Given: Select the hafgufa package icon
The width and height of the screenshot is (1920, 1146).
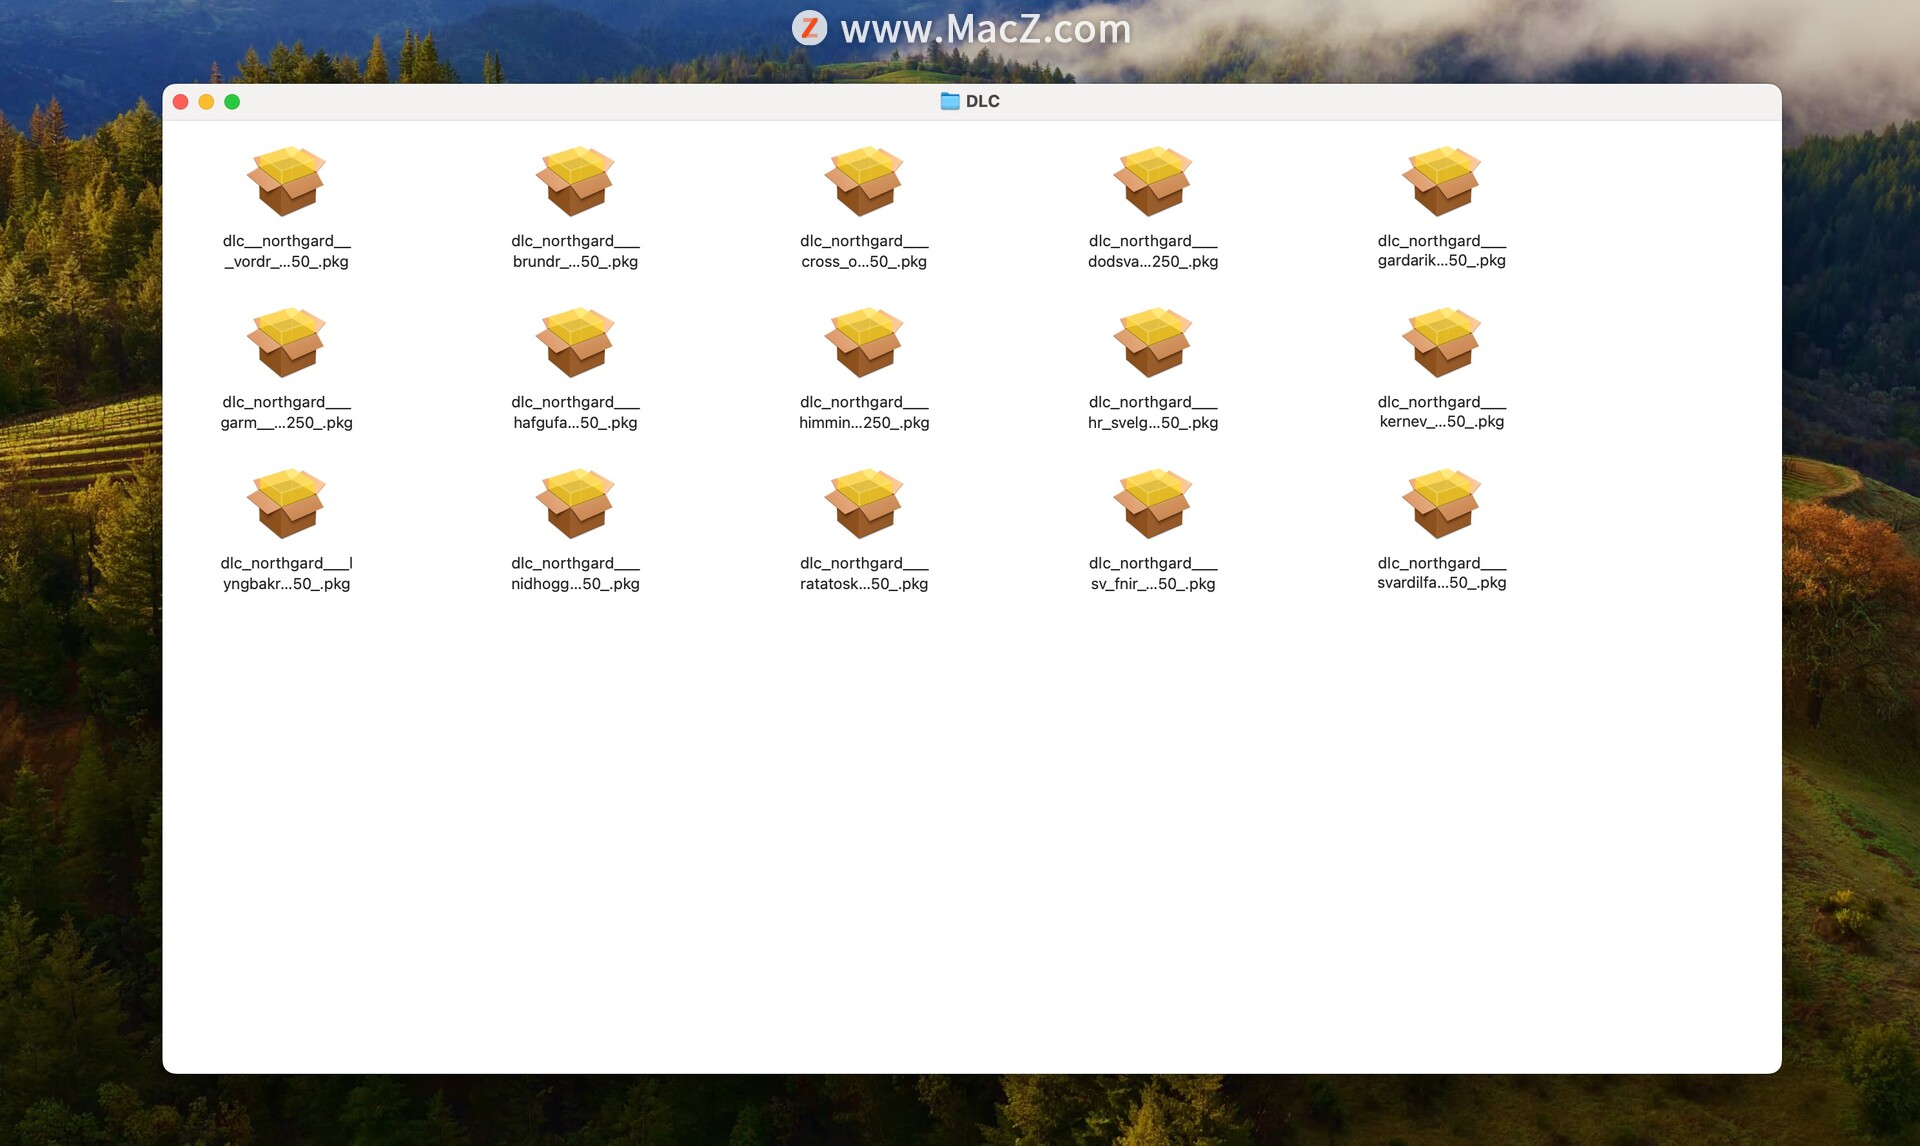Looking at the screenshot, I should tap(575, 342).
